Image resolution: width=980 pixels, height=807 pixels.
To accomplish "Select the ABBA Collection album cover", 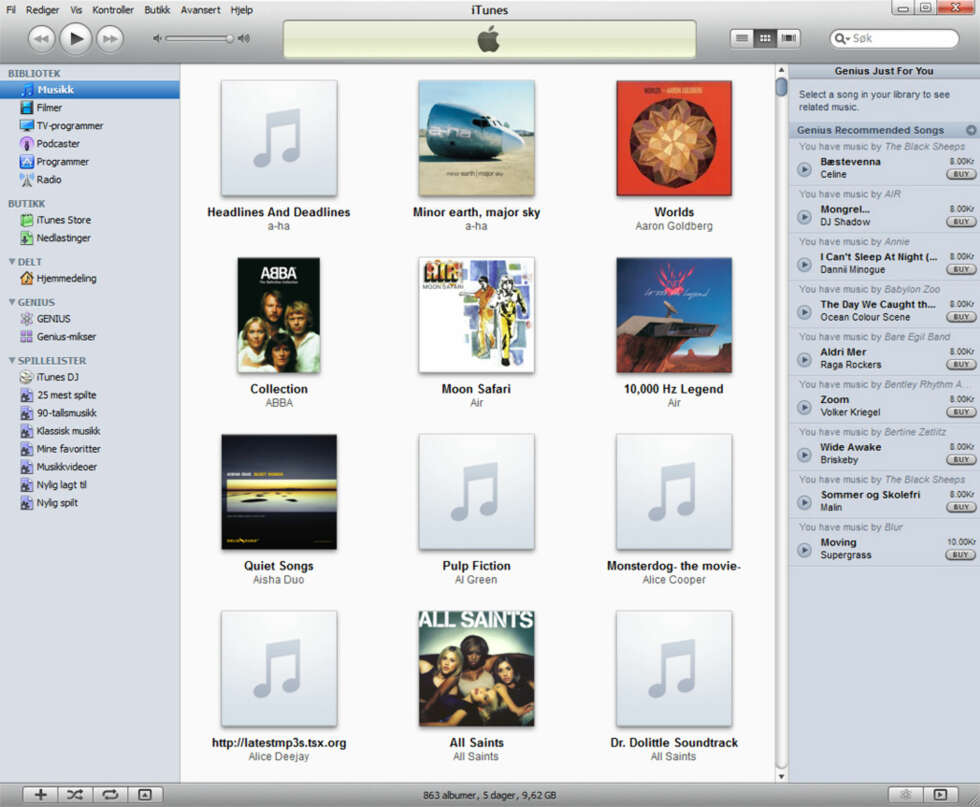I will tap(279, 315).
